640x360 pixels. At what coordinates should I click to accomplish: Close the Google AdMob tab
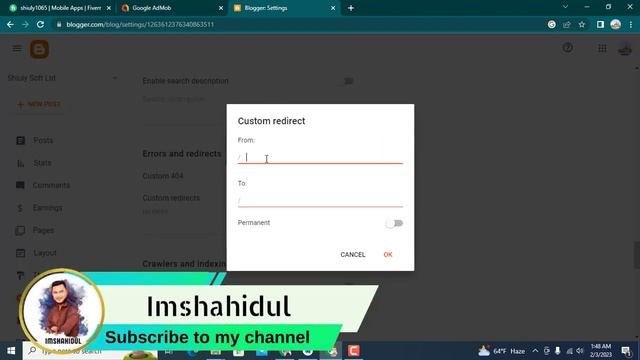(221, 8)
